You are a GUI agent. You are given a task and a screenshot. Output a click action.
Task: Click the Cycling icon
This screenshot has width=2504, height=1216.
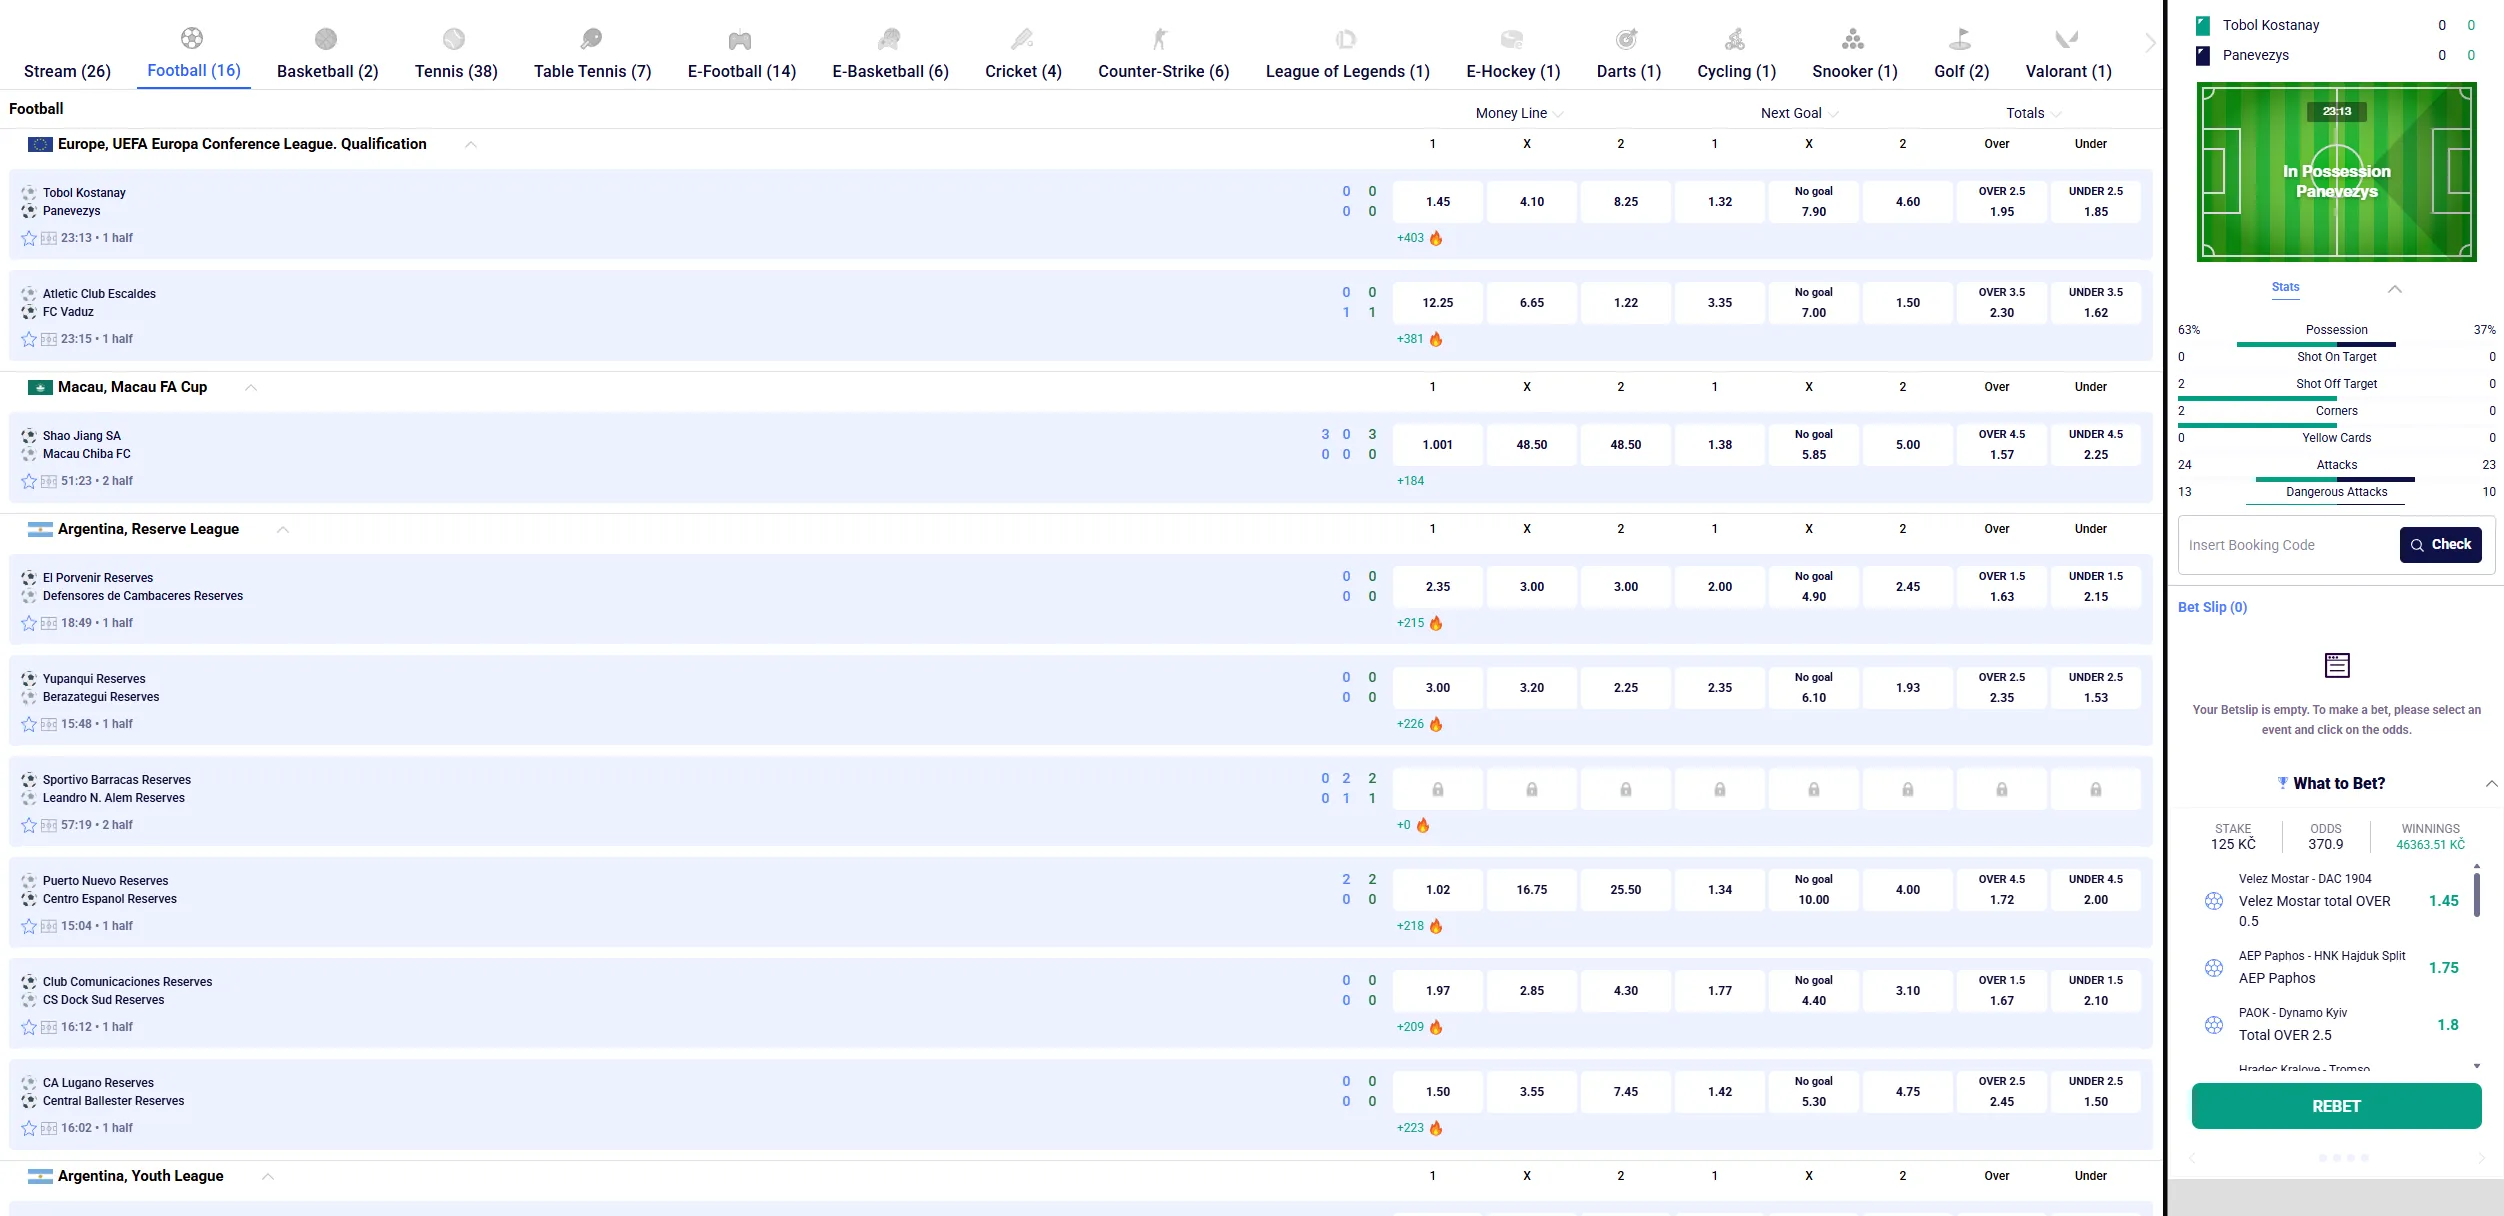1735,39
